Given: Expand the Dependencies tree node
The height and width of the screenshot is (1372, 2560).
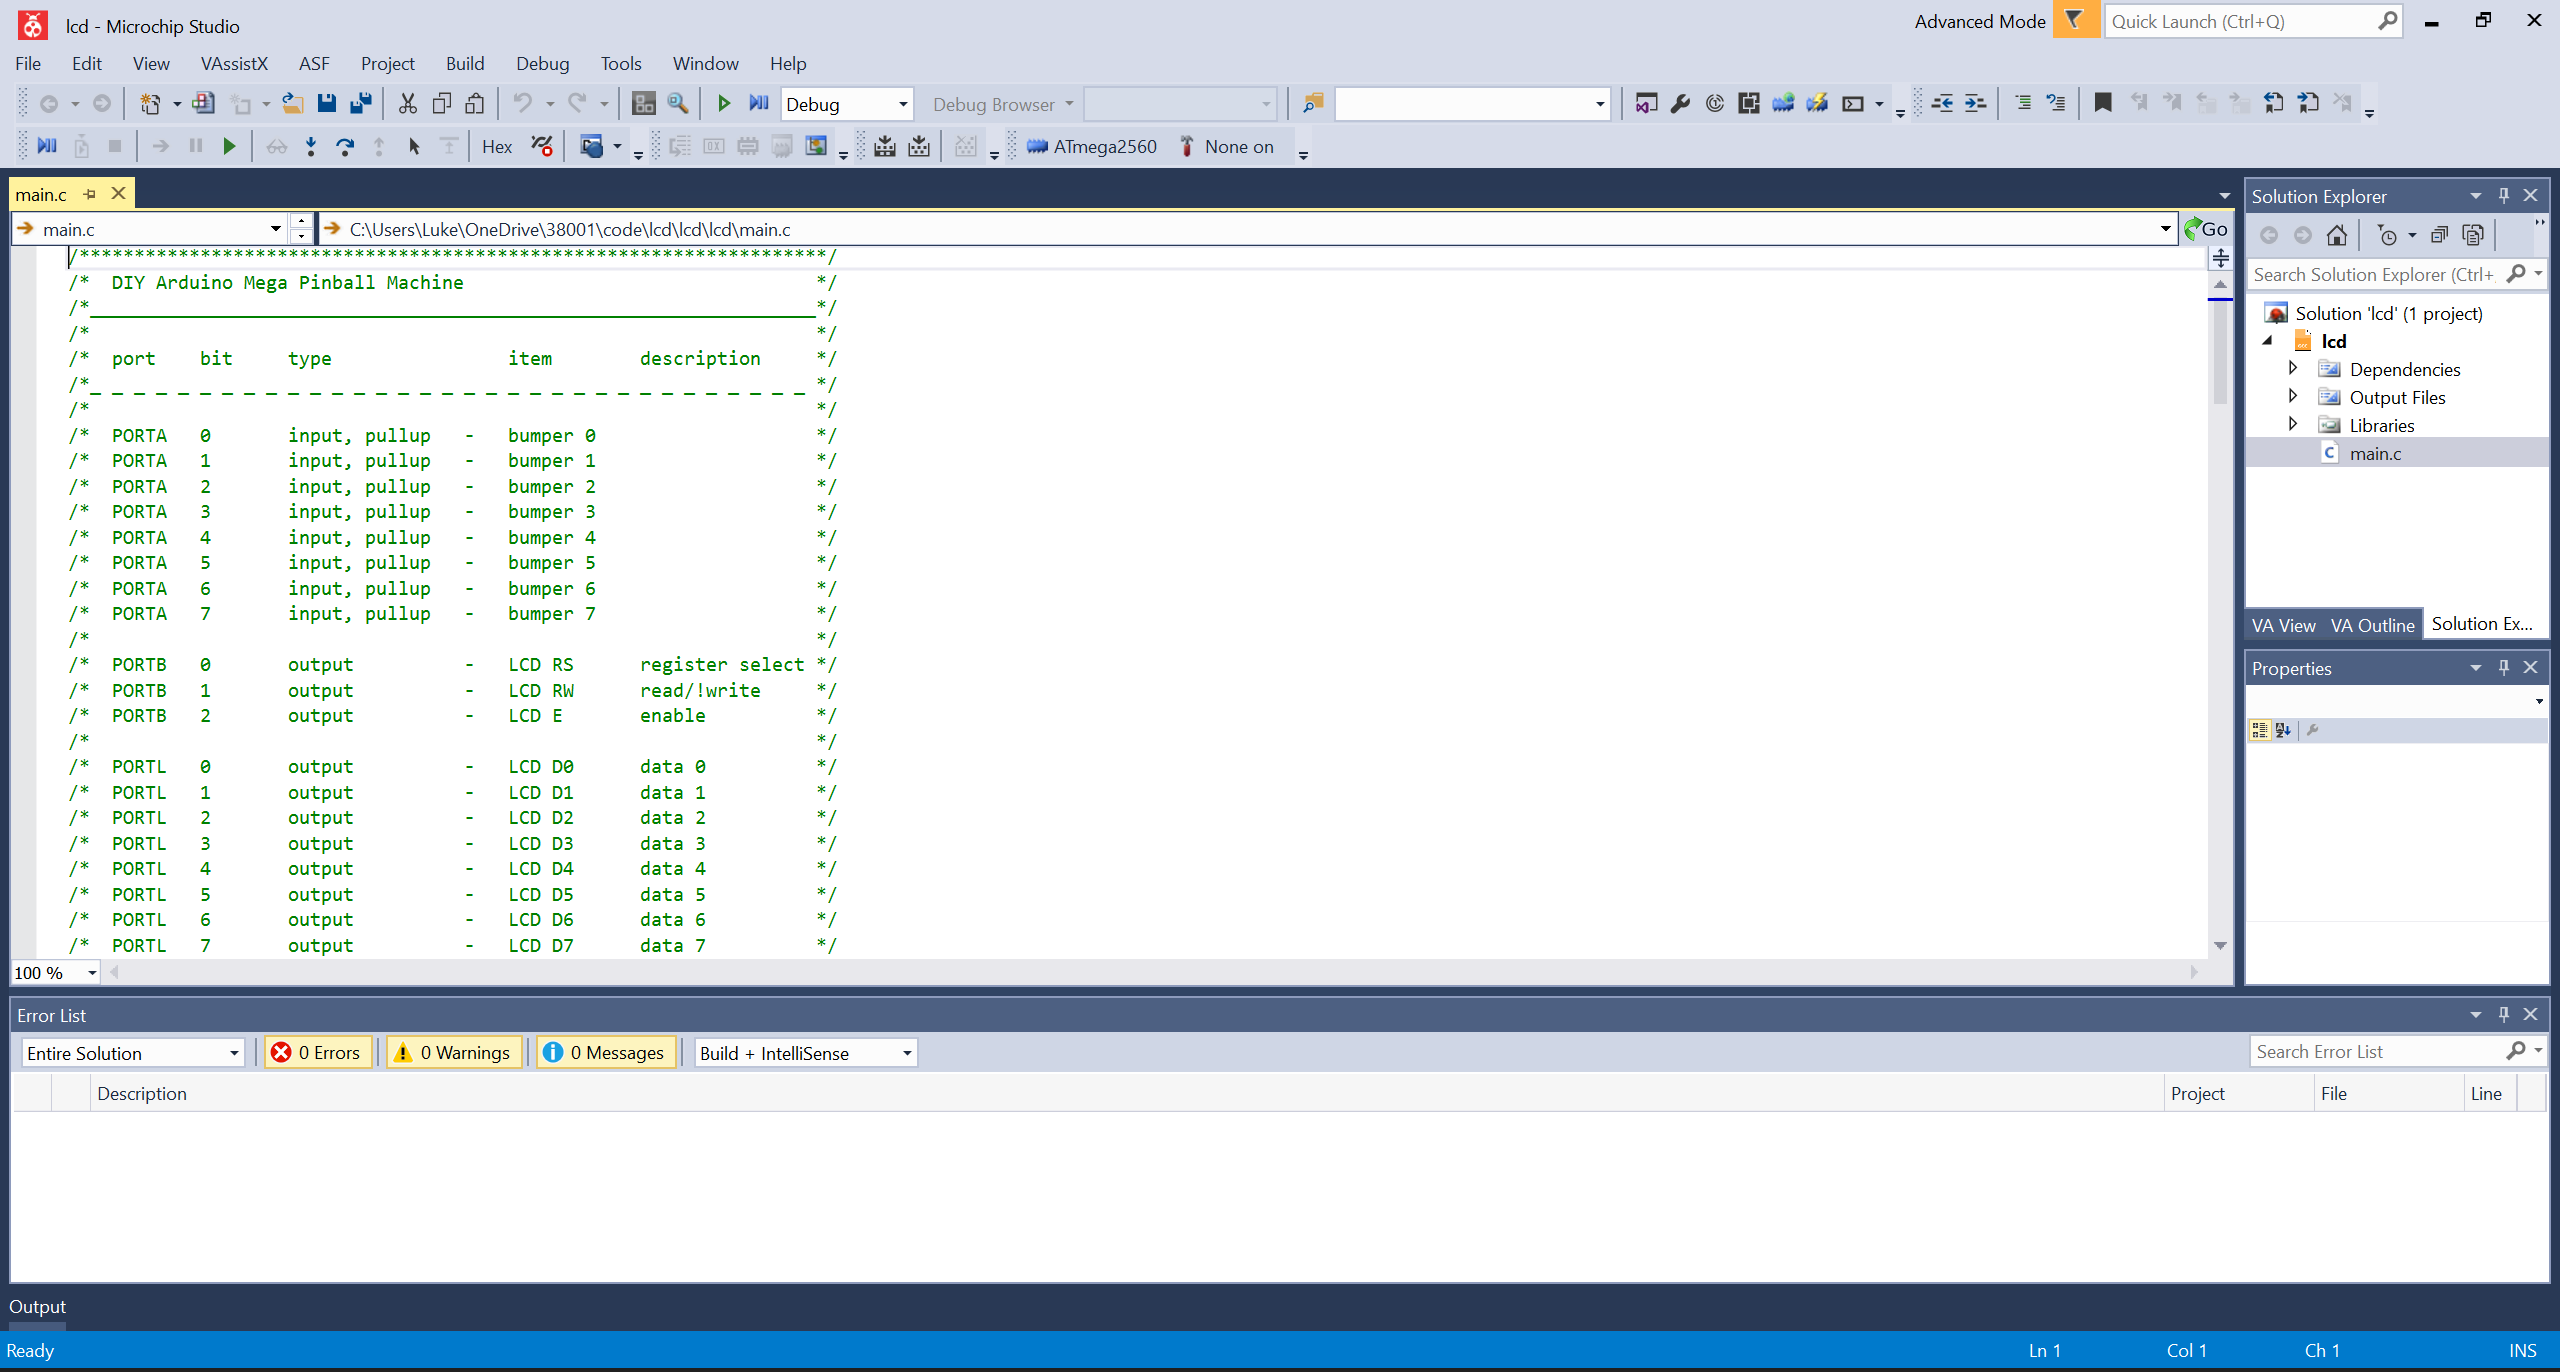Looking at the screenshot, I should 2293,369.
